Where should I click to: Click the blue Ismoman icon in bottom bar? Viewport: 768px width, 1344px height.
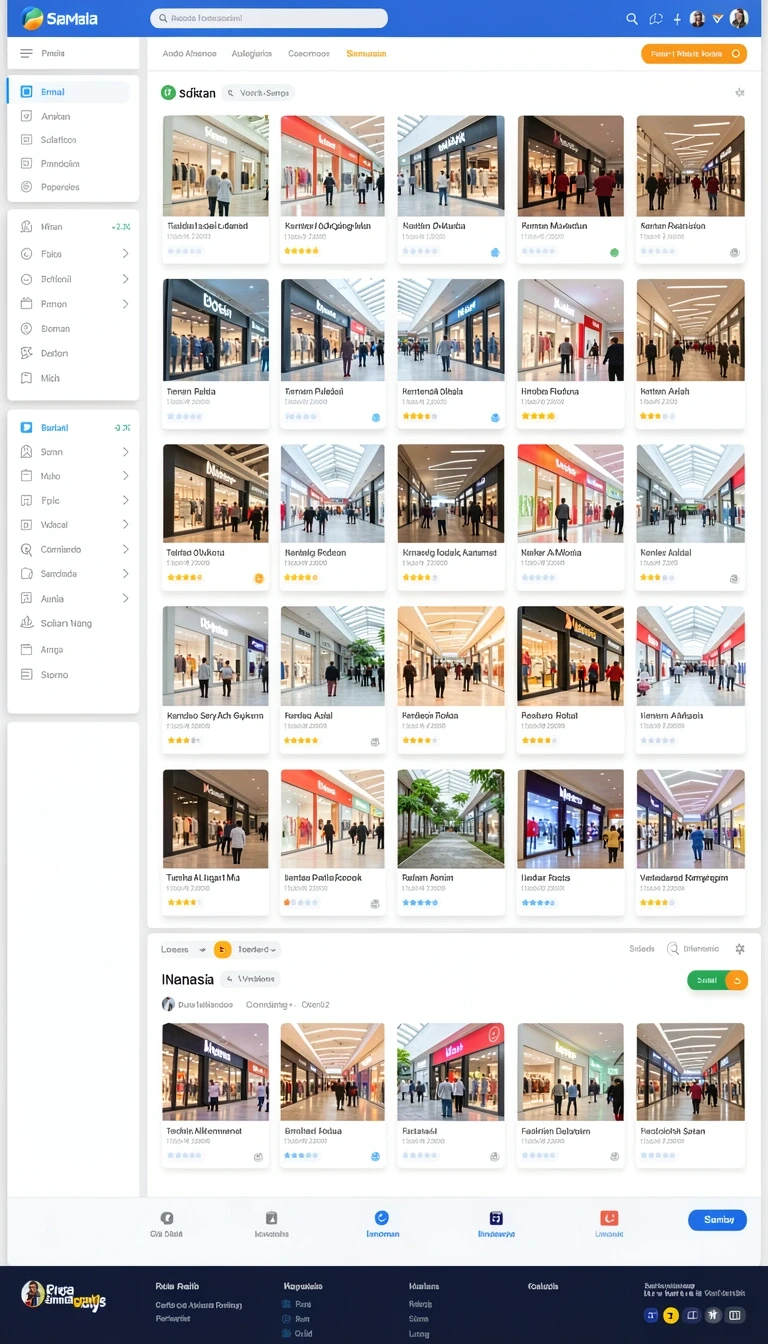tap(381, 1218)
